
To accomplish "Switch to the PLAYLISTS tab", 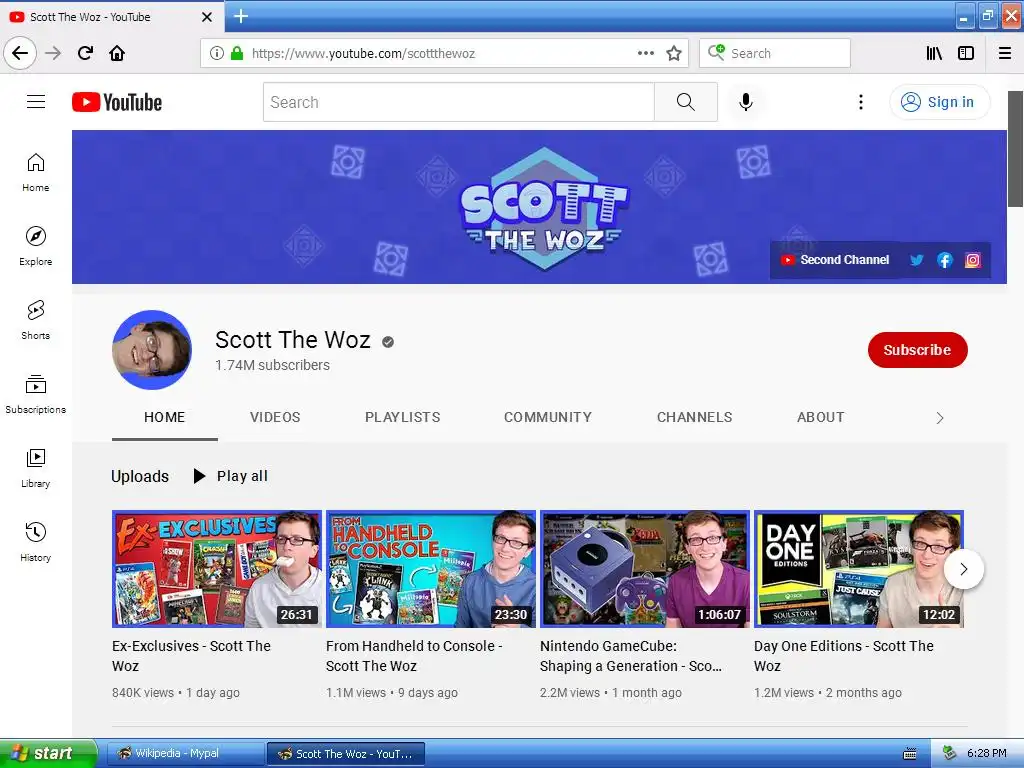I will point(402,417).
